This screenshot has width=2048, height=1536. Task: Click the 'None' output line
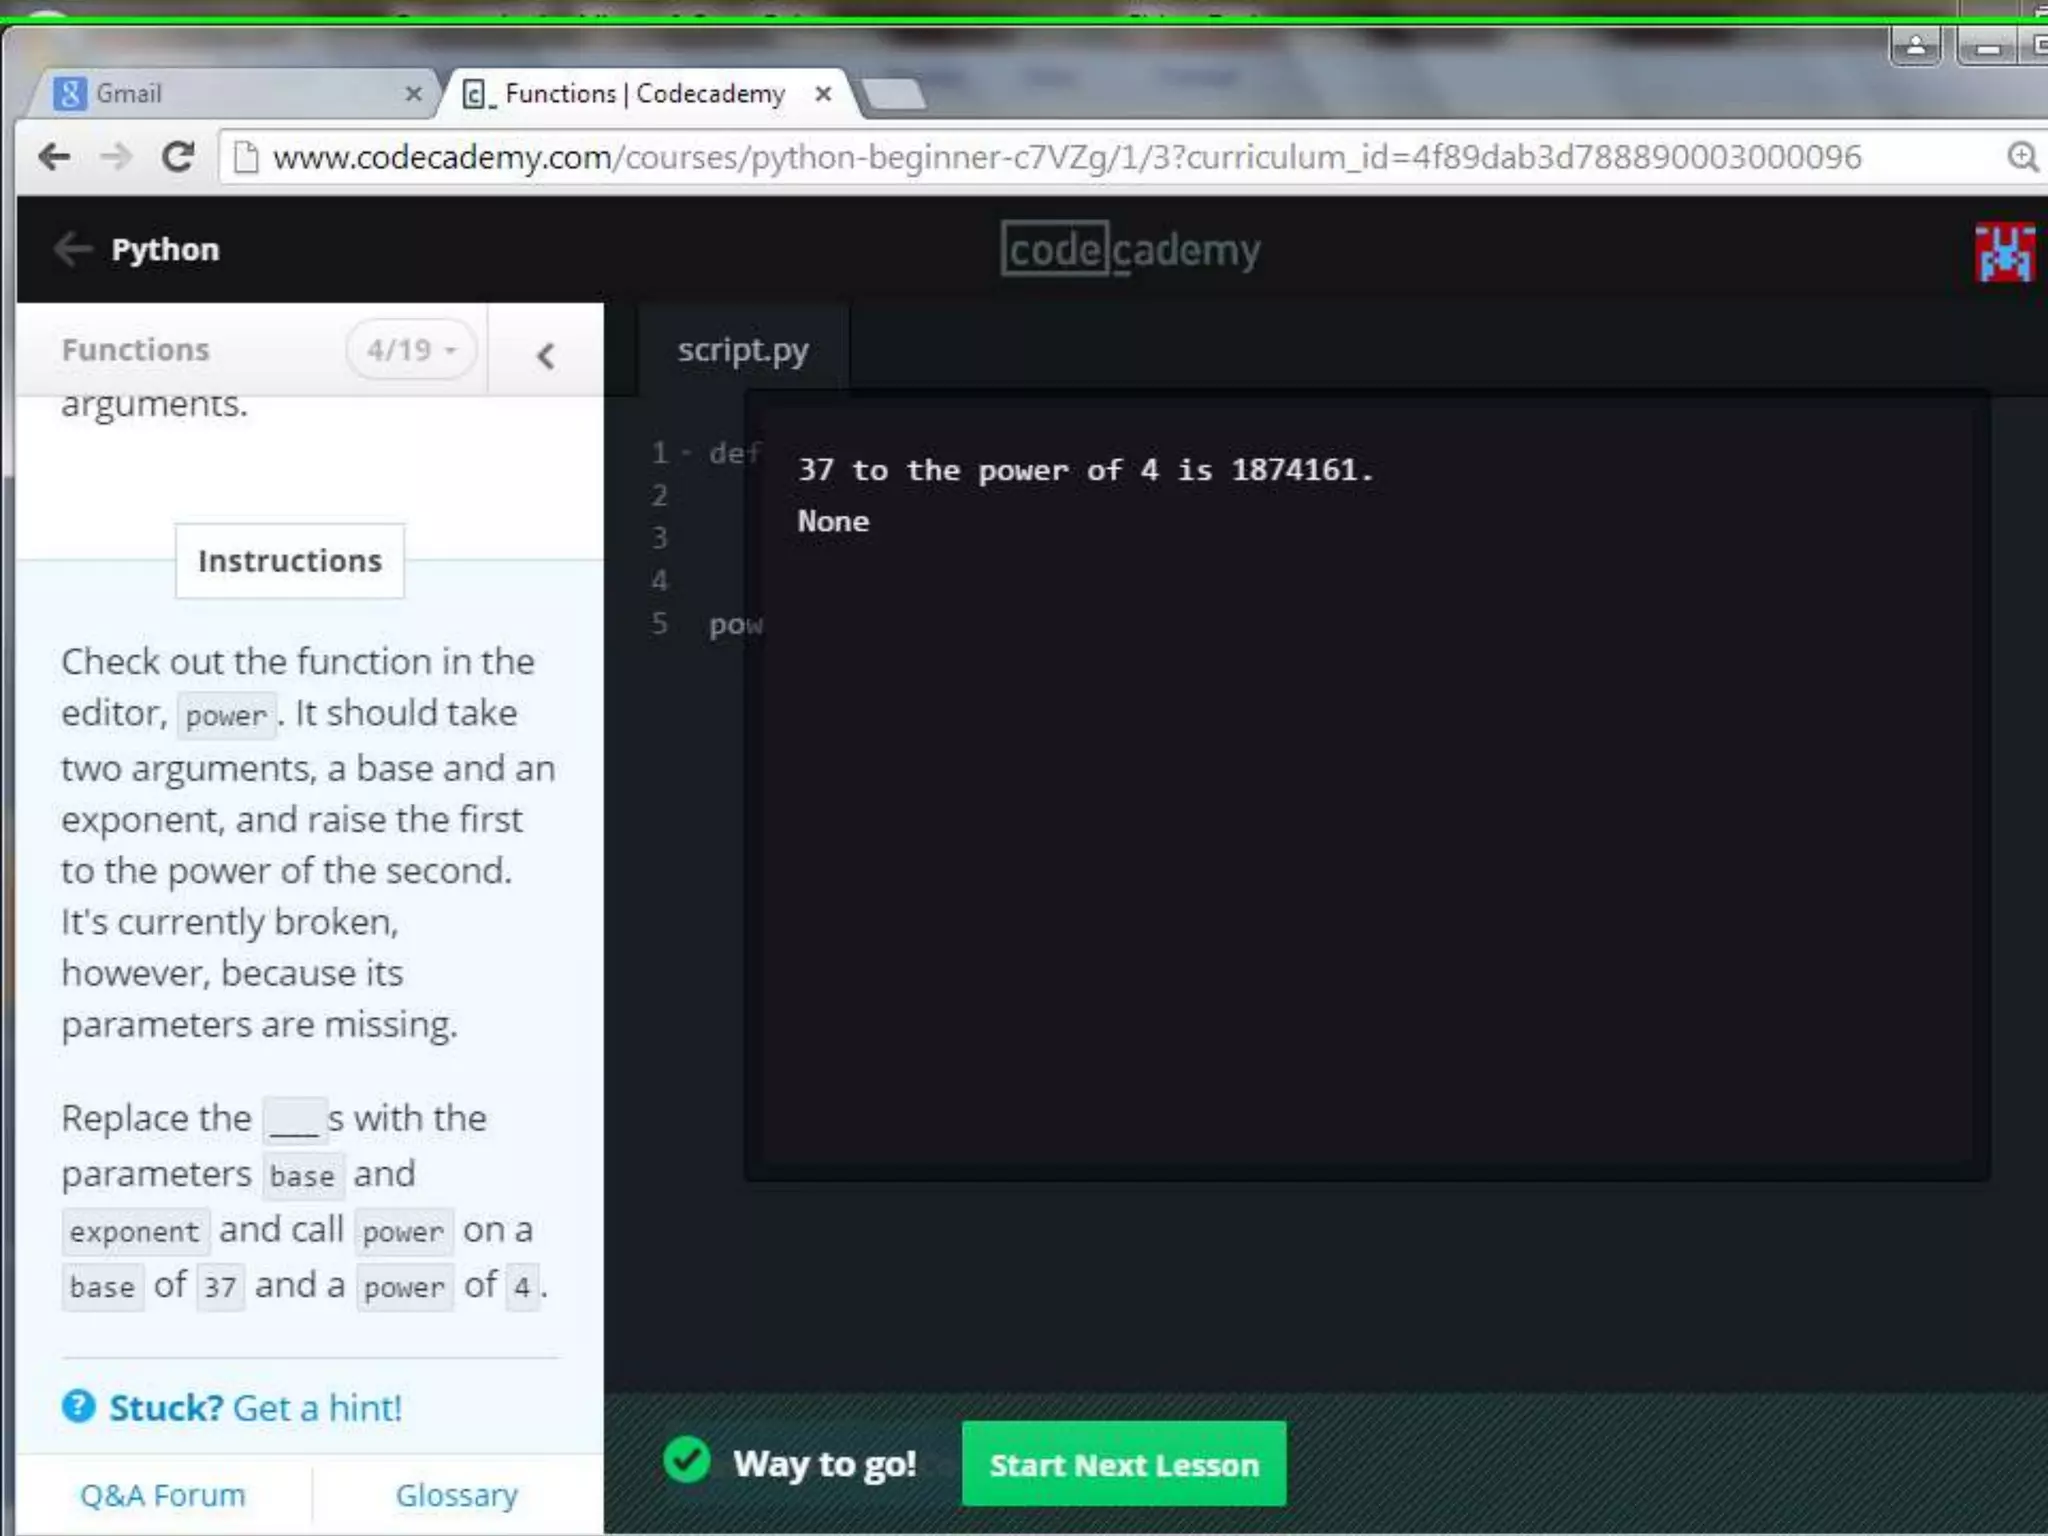[833, 521]
